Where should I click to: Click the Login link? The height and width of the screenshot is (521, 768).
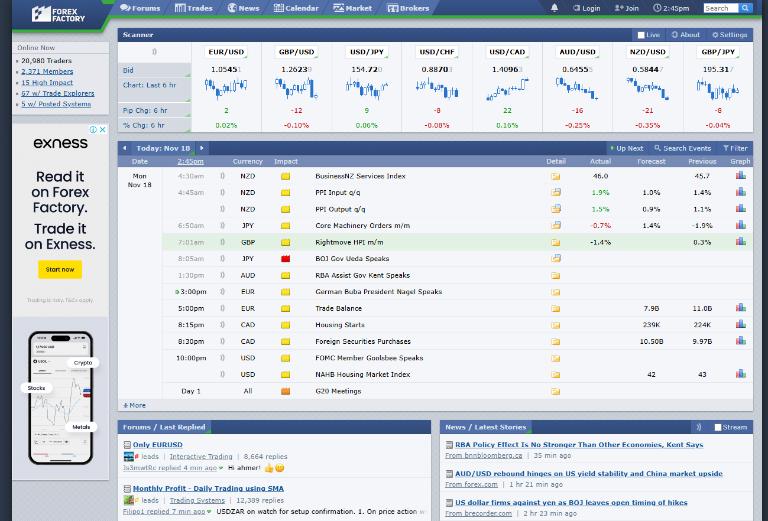[x=586, y=8]
